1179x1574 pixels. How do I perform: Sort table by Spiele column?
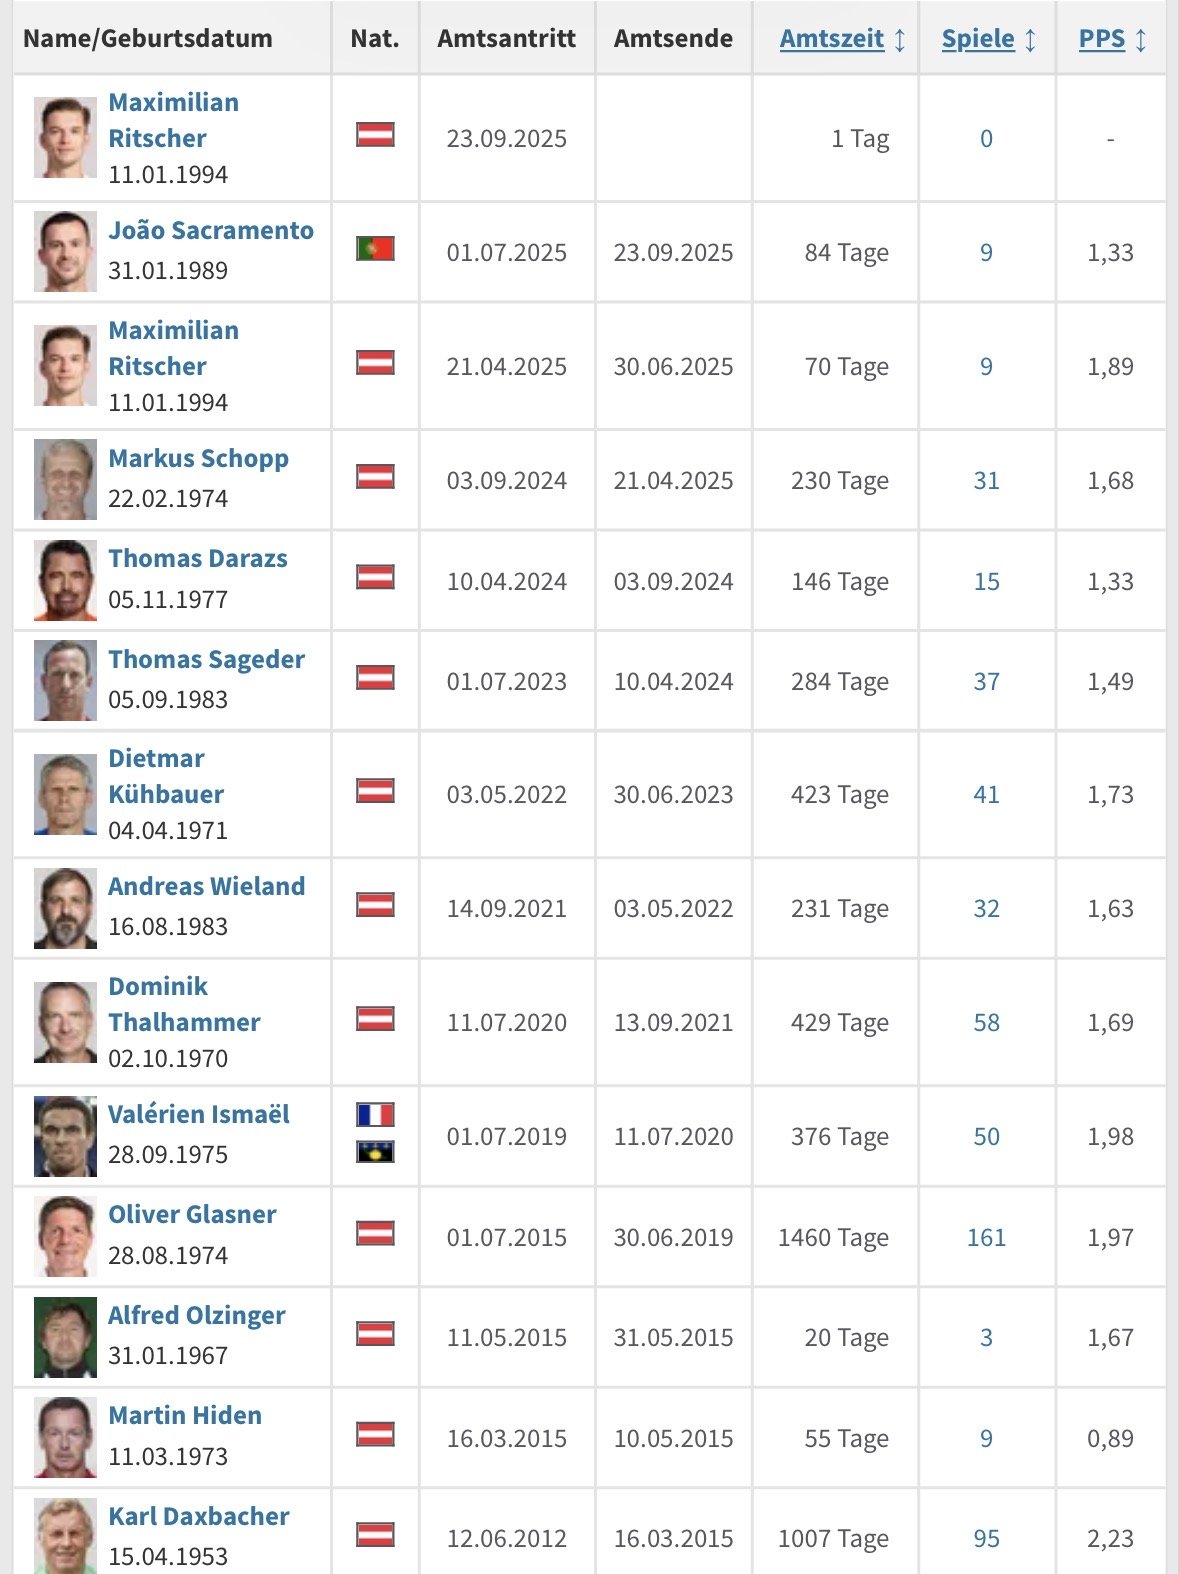pos(977,39)
